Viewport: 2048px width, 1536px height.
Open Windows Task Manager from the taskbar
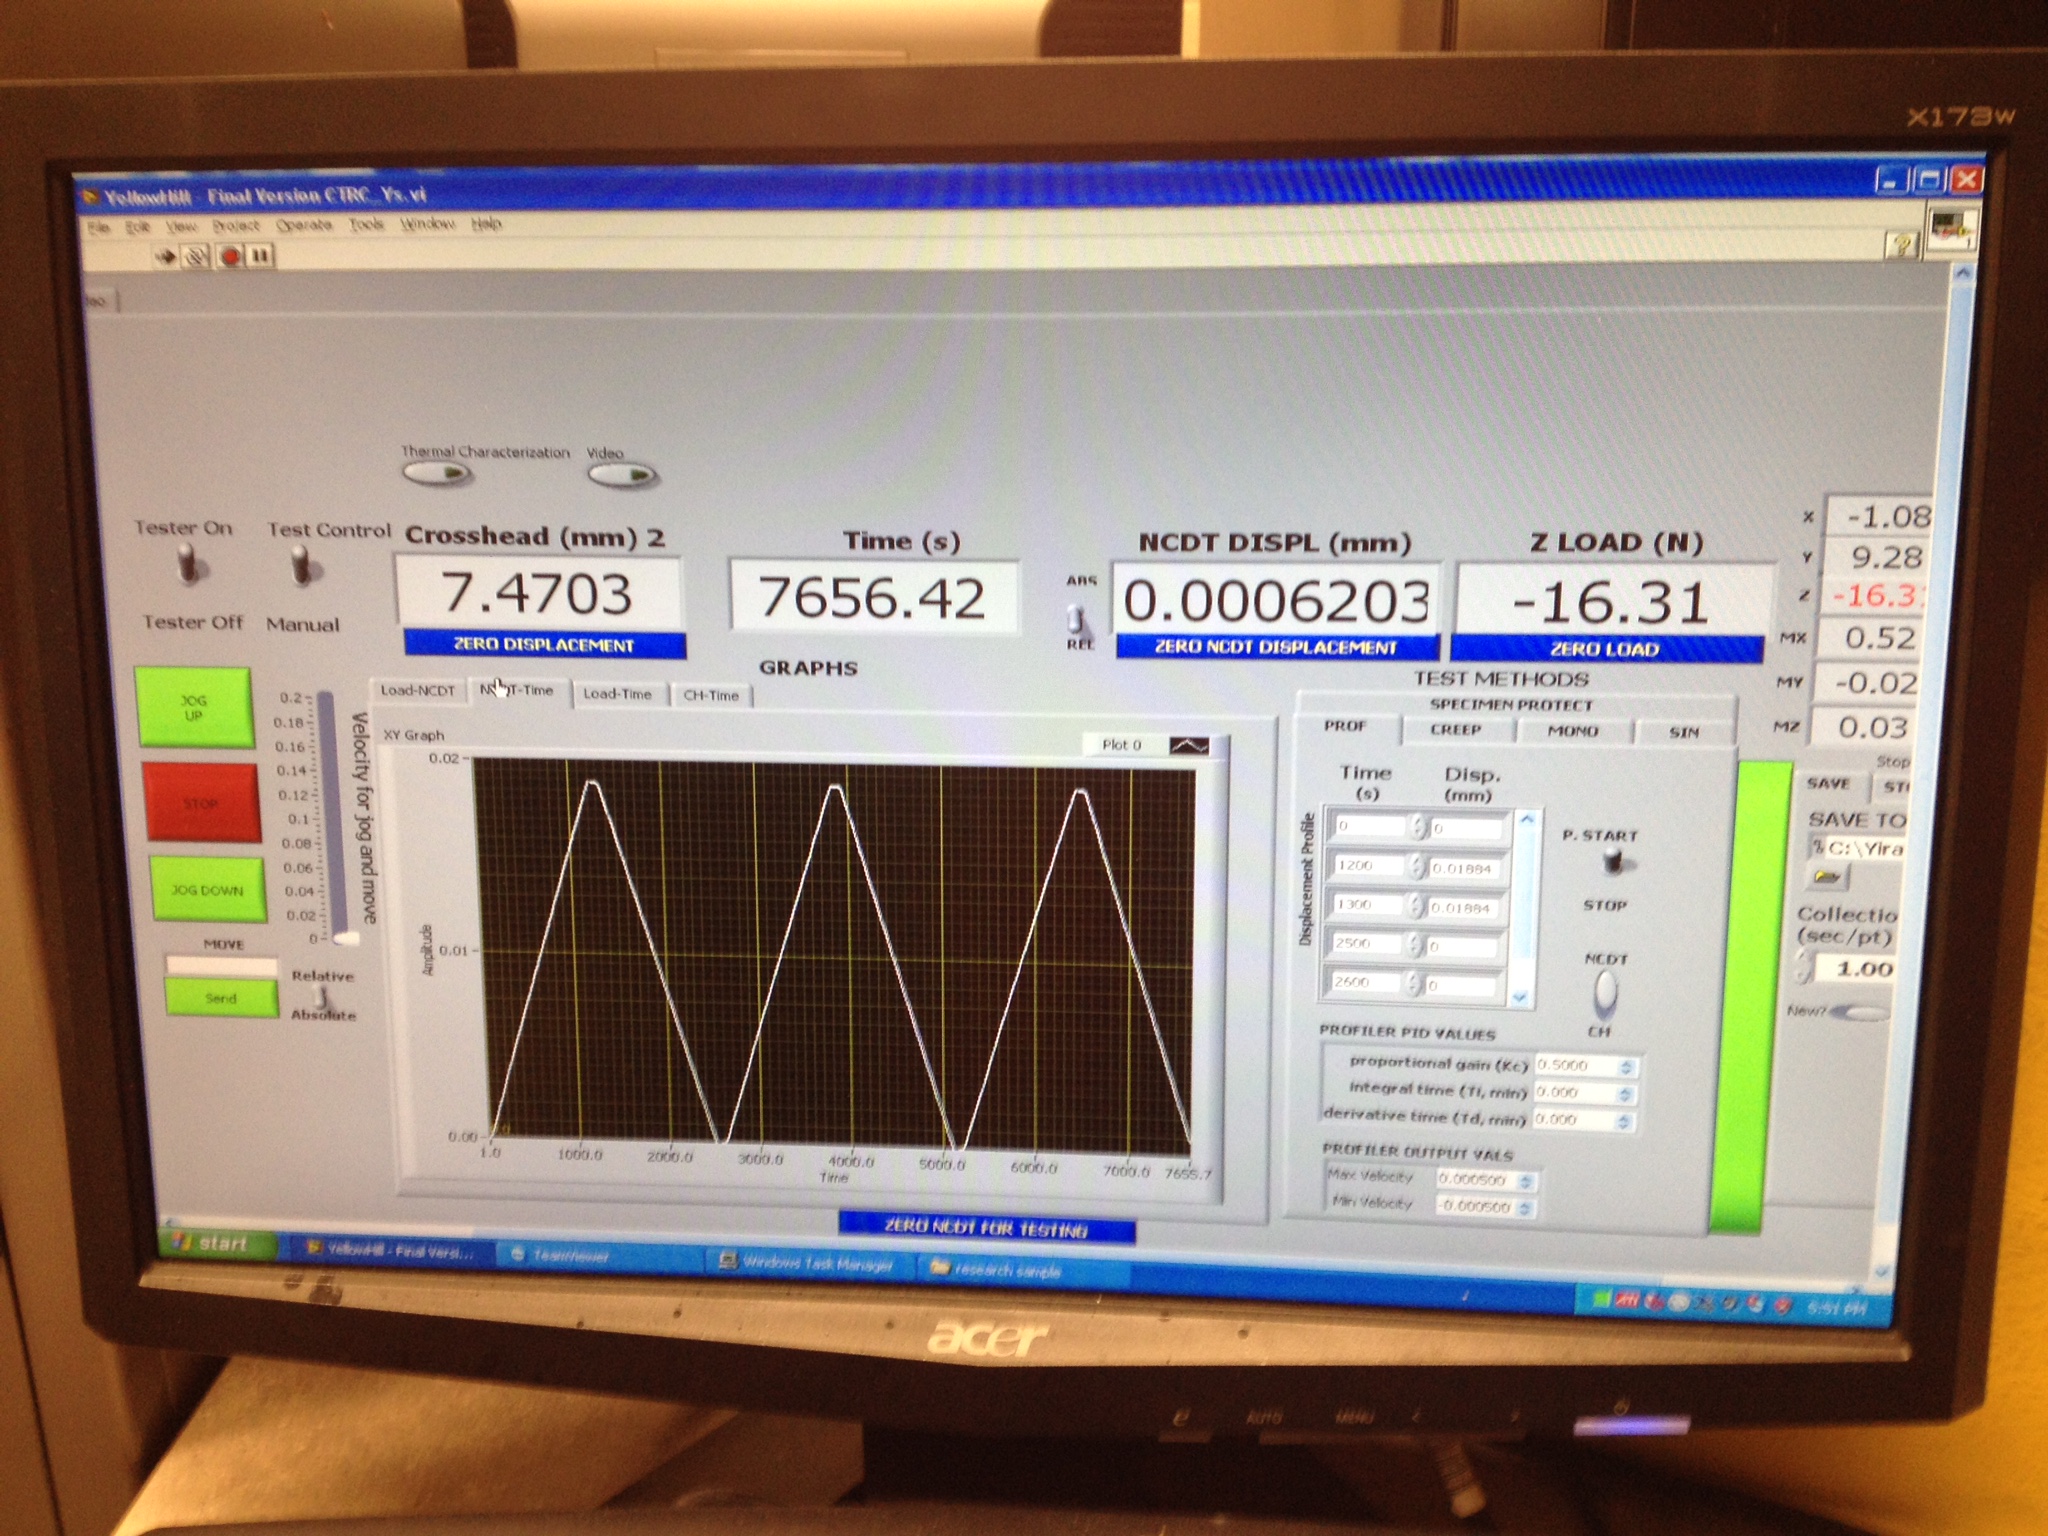[808, 1264]
